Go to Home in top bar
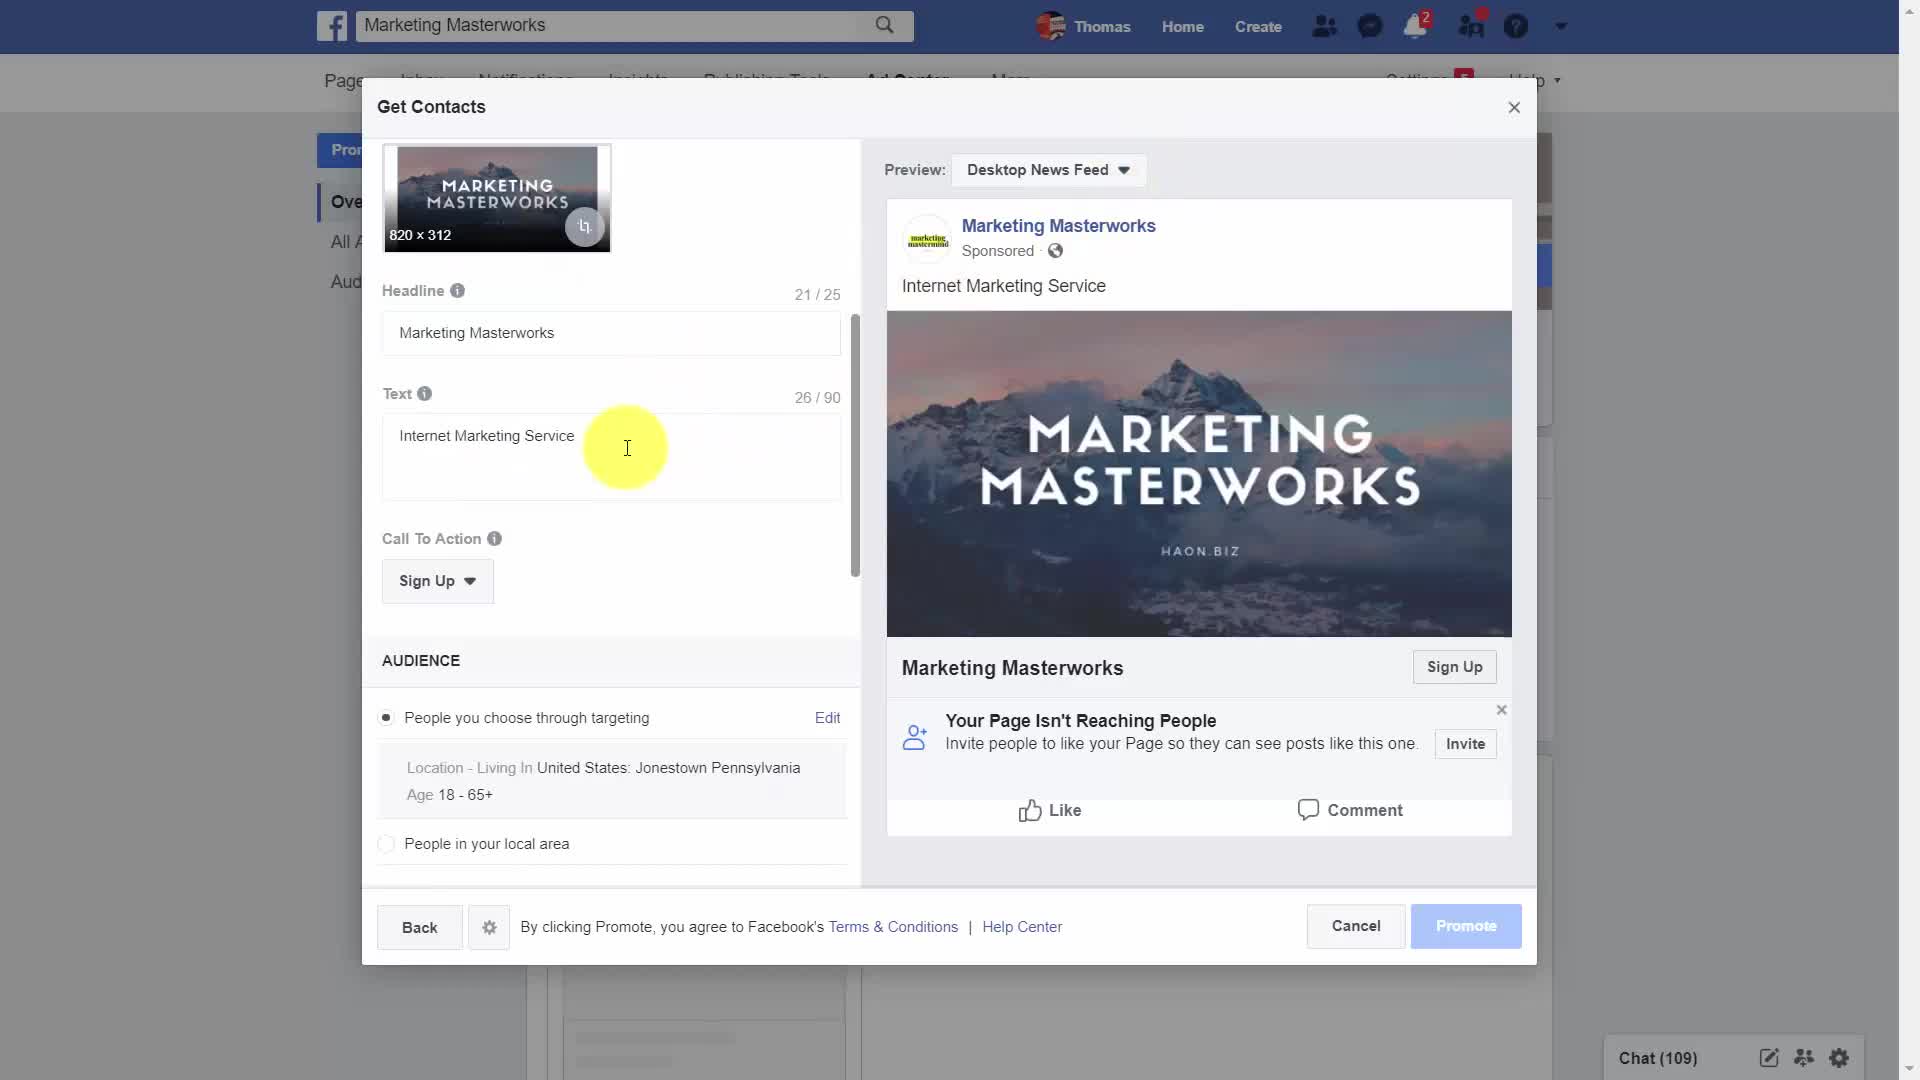This screenshot has height=1080, width=1920. tap(1182, 27)
